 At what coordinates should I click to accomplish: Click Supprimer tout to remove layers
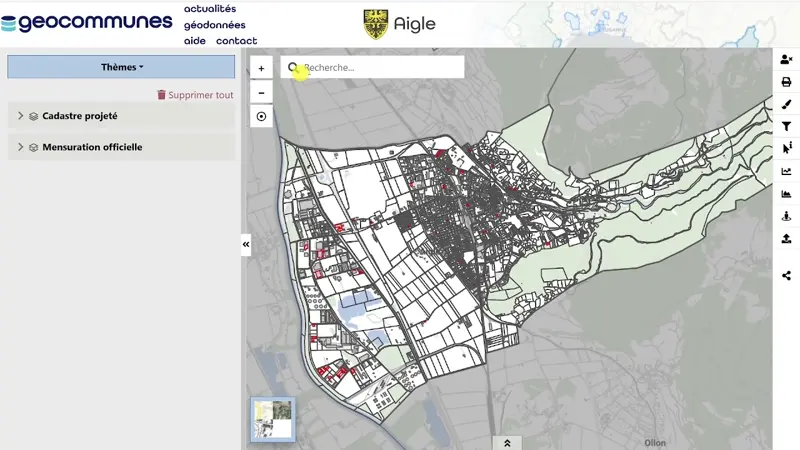195,95
